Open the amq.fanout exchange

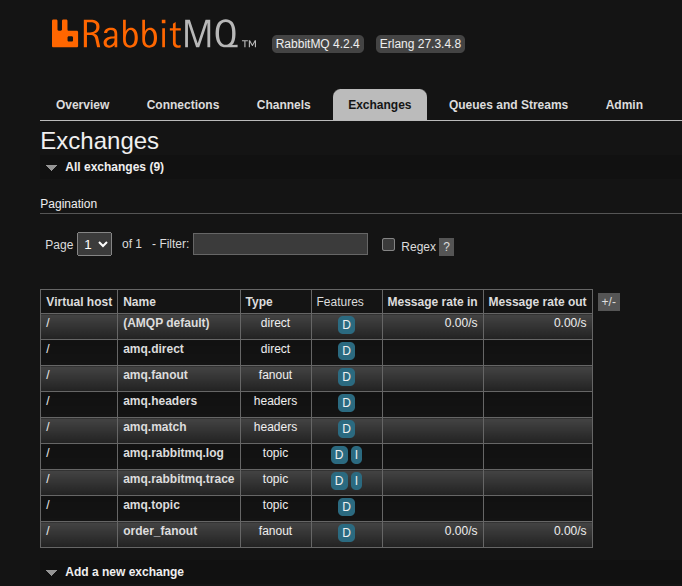pyautogui.click(x=155, y=375)
